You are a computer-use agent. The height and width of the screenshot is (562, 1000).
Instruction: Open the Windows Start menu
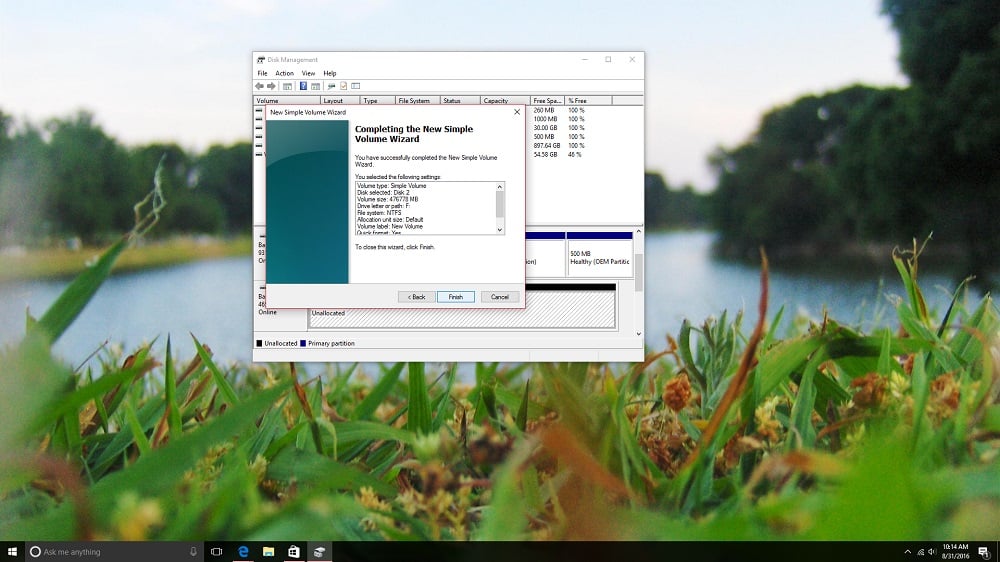(x=12, y=551)
